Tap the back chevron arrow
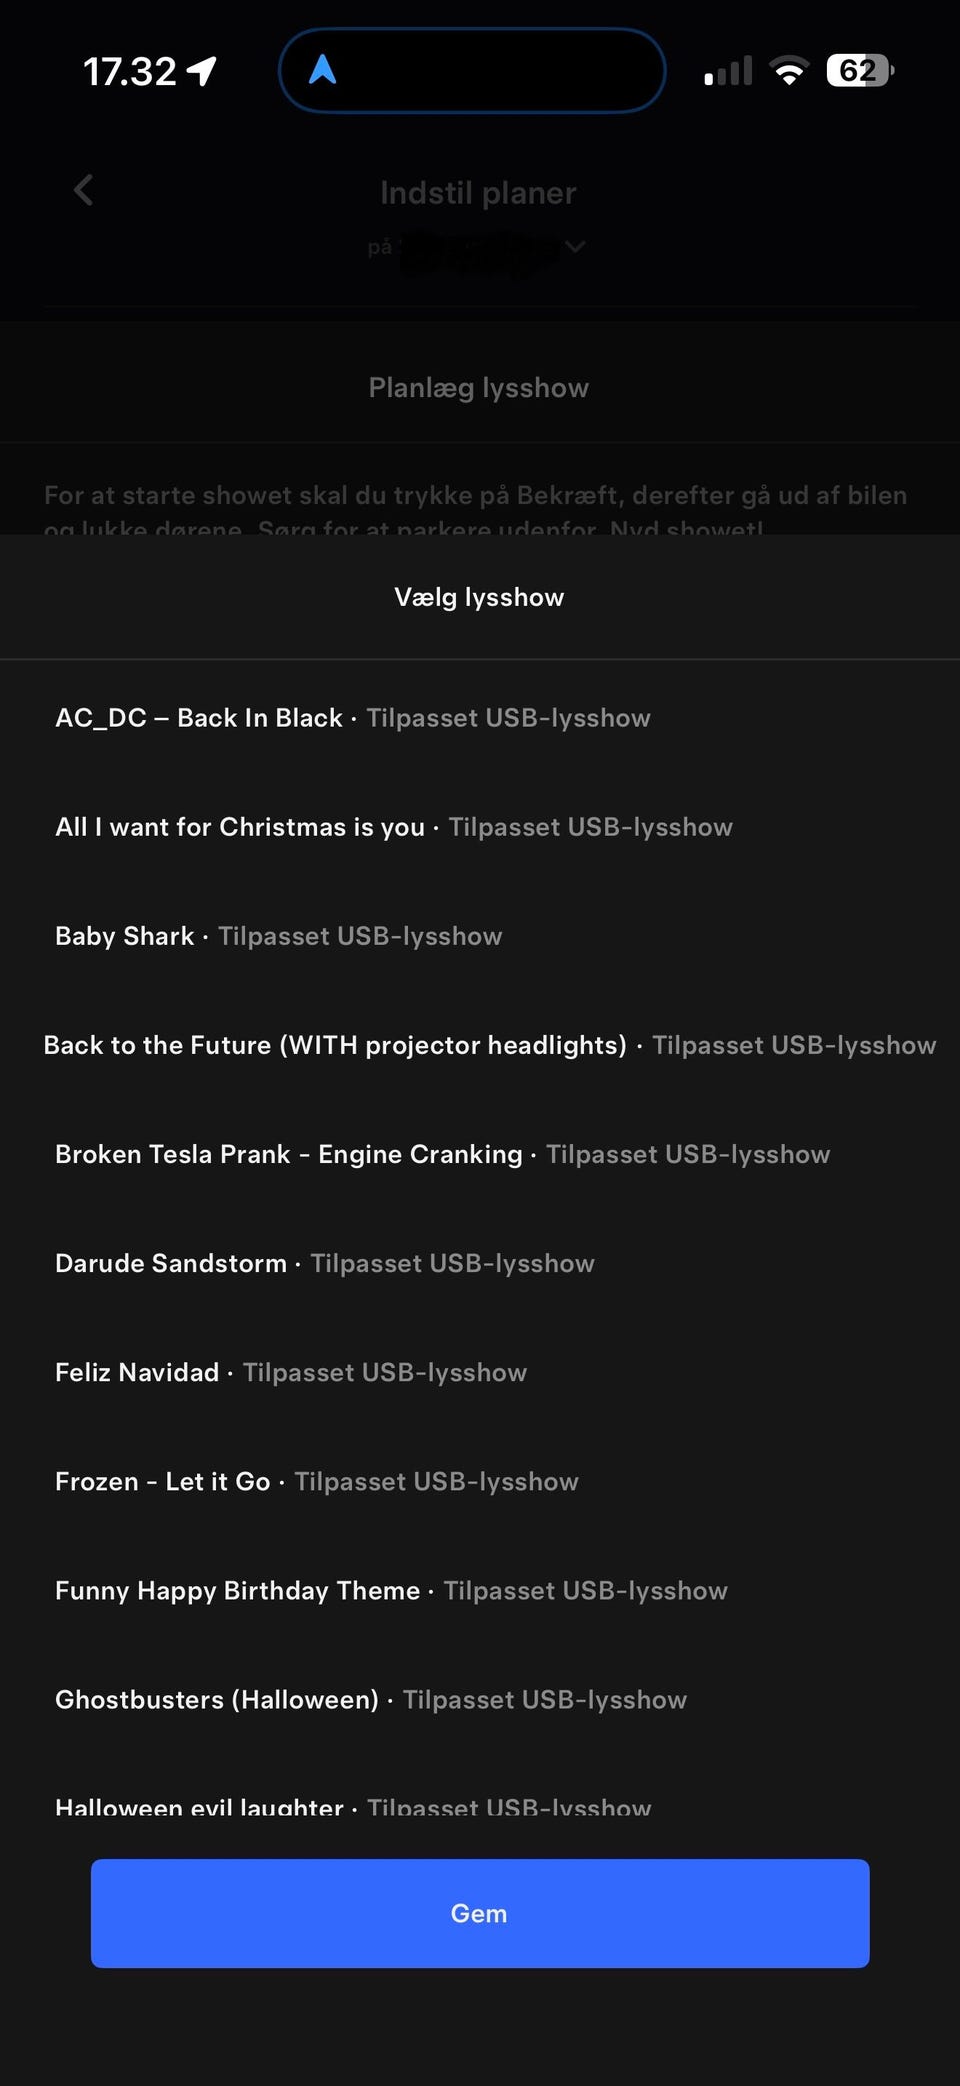 tap(84, 190)
